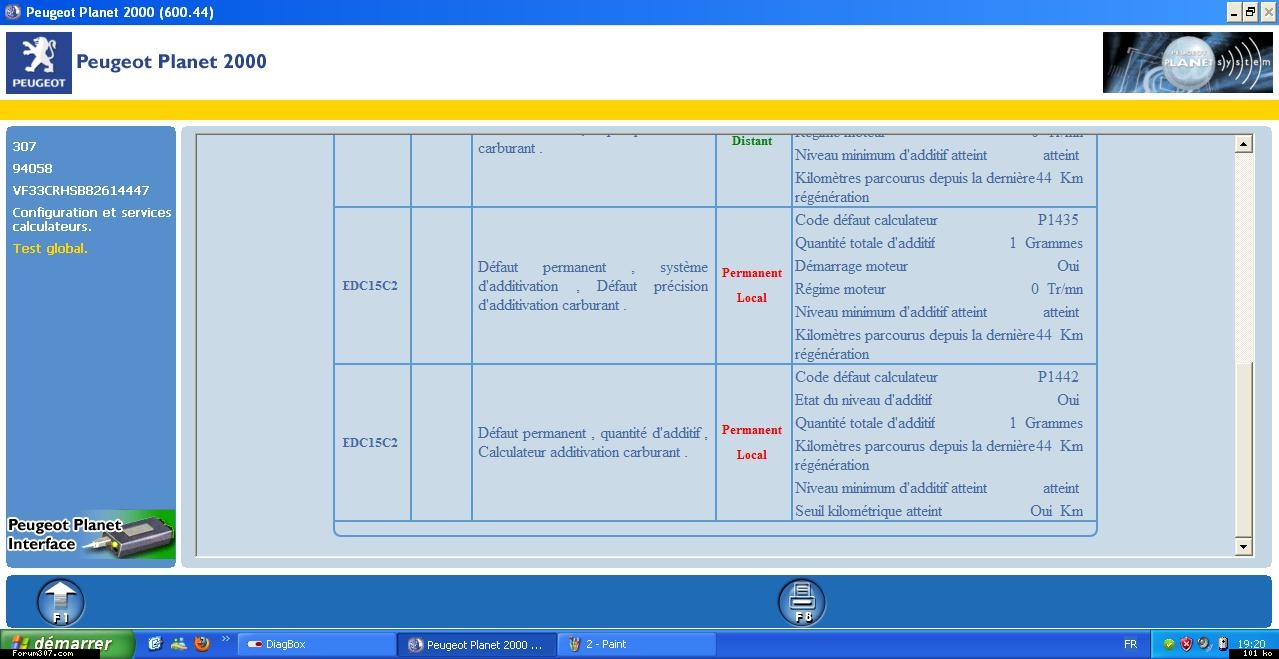Select Peugeot Planet 2000 taskbar button
Viewport: 1279px width, 659px height.
[475, 644]
